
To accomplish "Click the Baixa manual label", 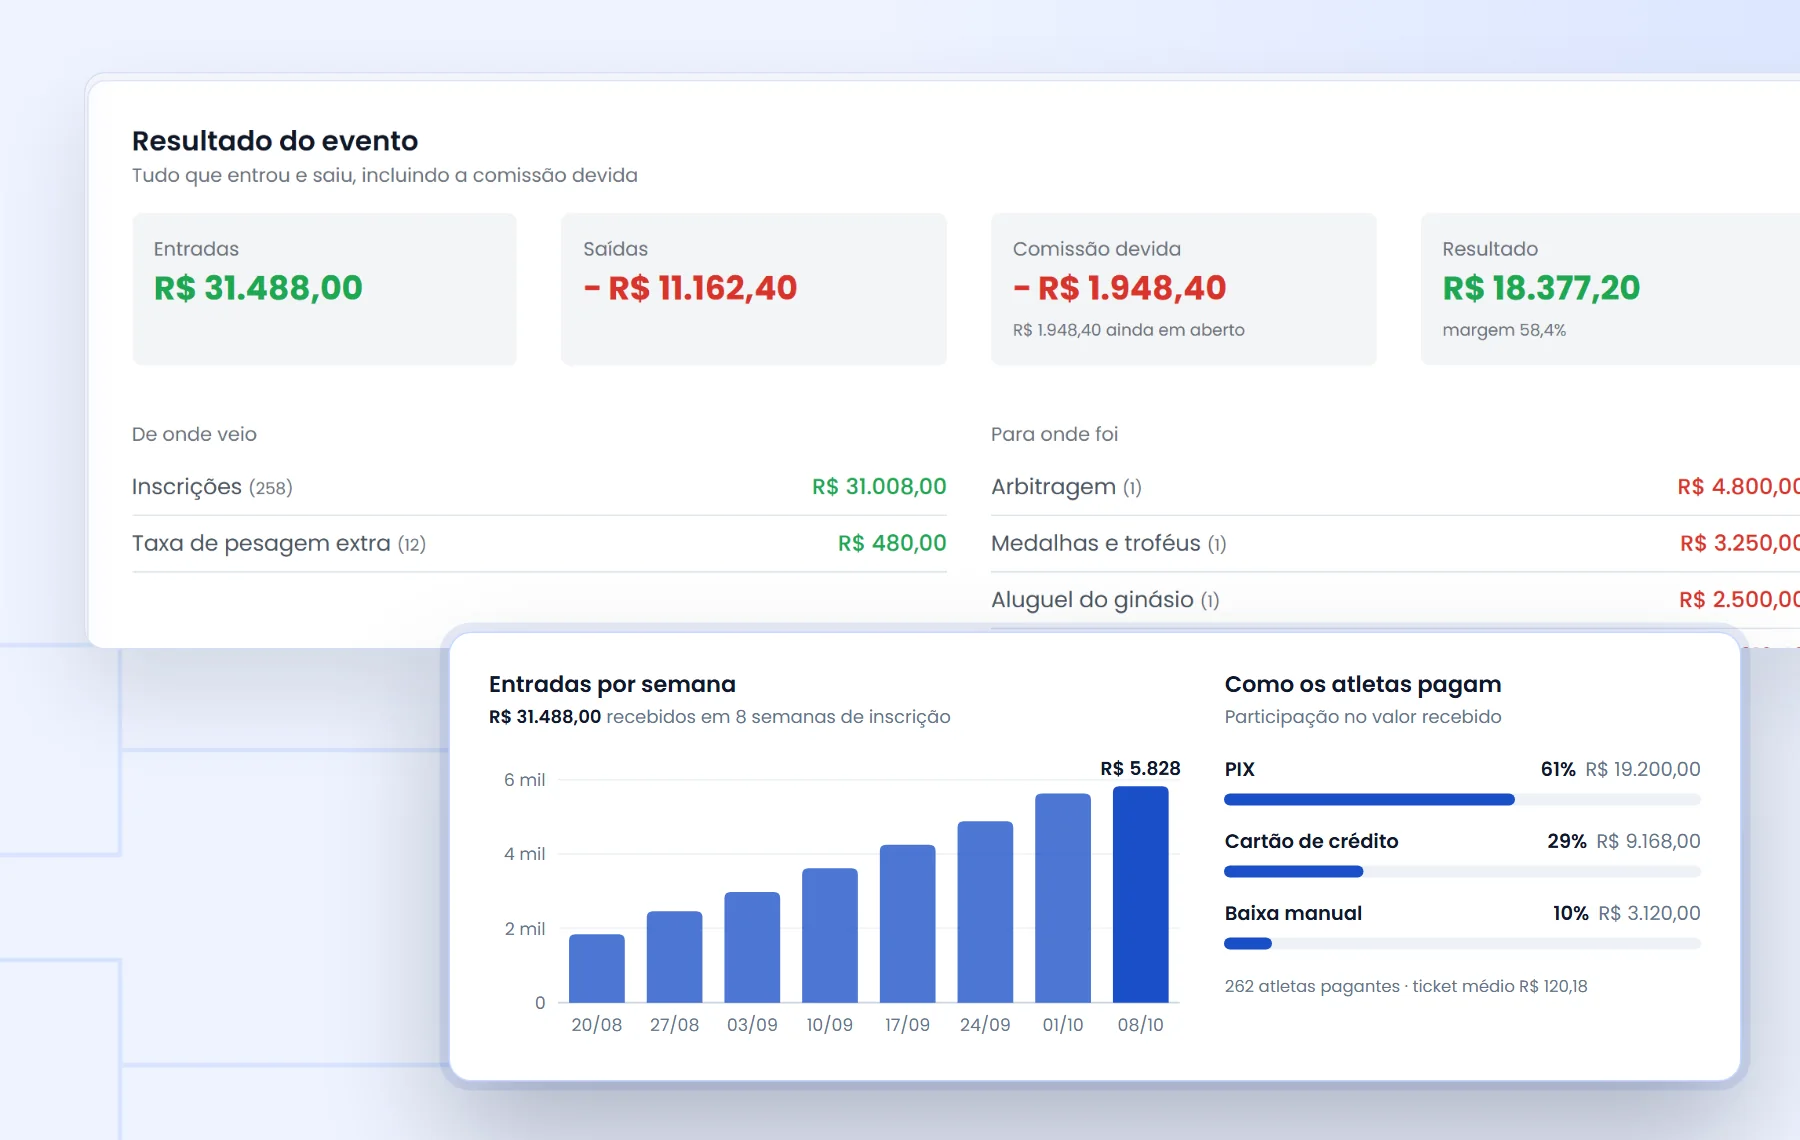I will [x=1293, y=913].
